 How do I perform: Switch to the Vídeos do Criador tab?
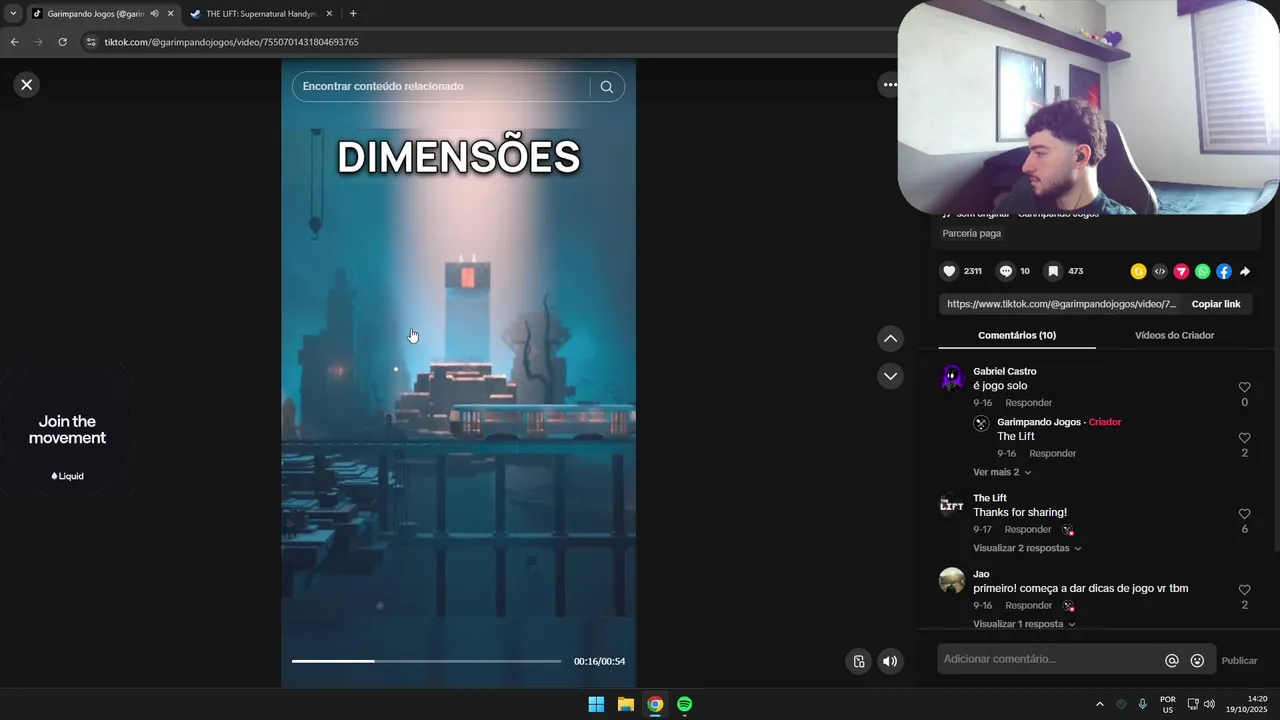pyautogui.click(x=1174, y=335)
